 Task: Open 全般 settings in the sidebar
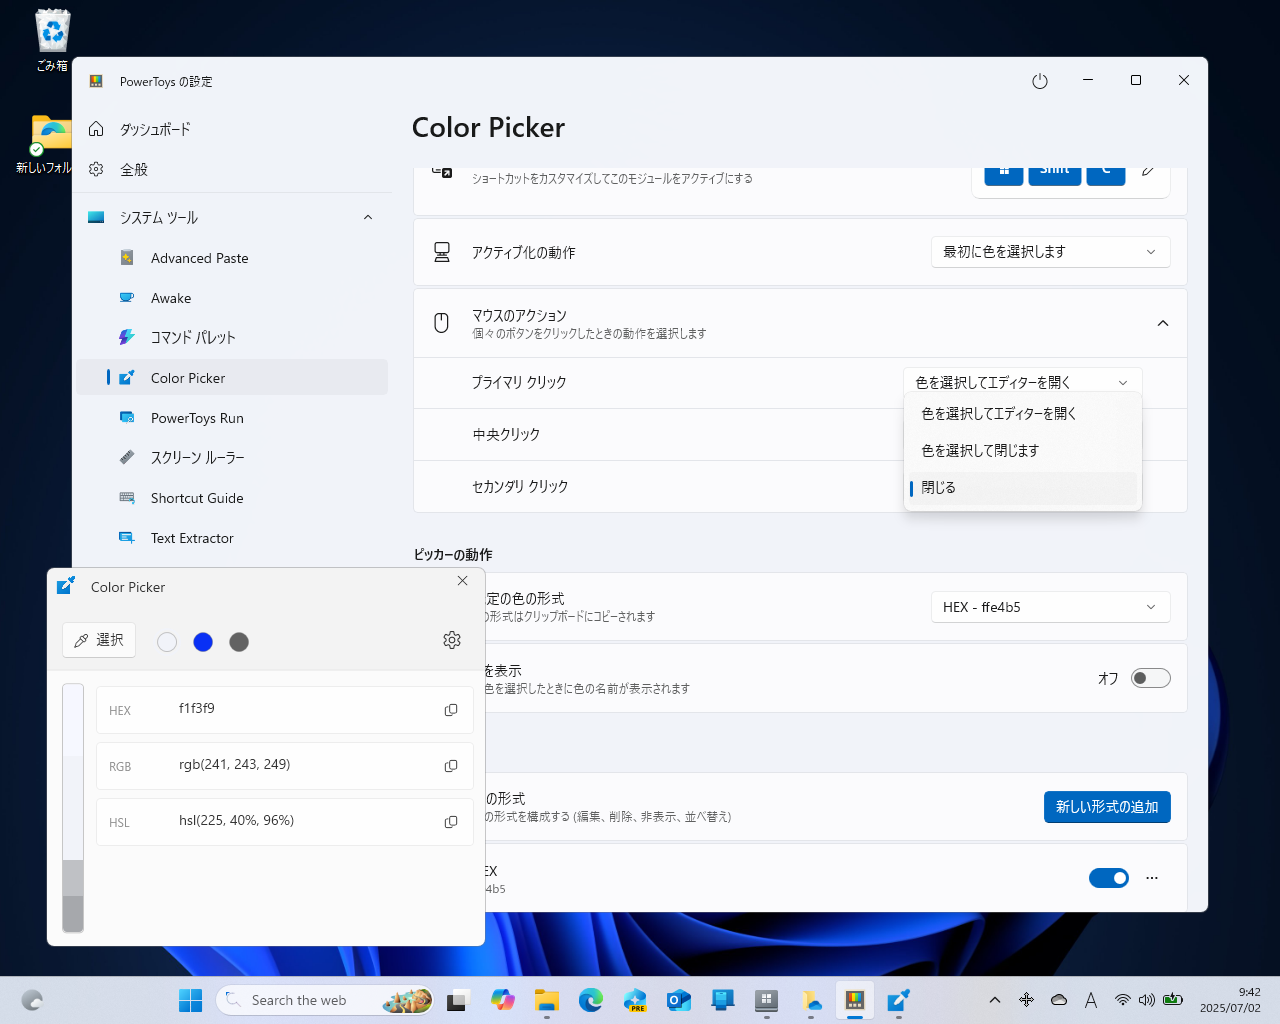point(232,169)
